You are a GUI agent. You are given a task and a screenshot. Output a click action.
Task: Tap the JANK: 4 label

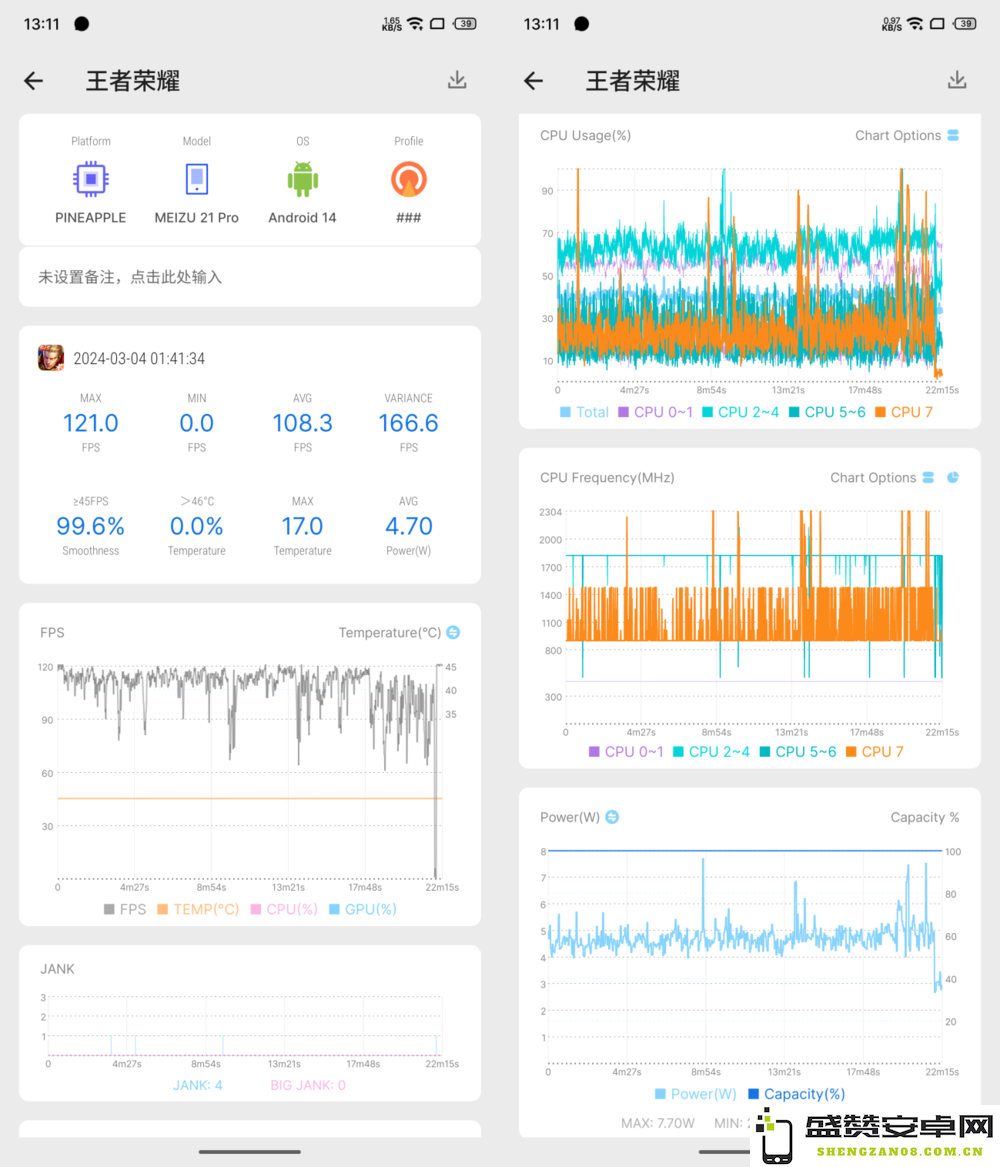click(197, 1085)
